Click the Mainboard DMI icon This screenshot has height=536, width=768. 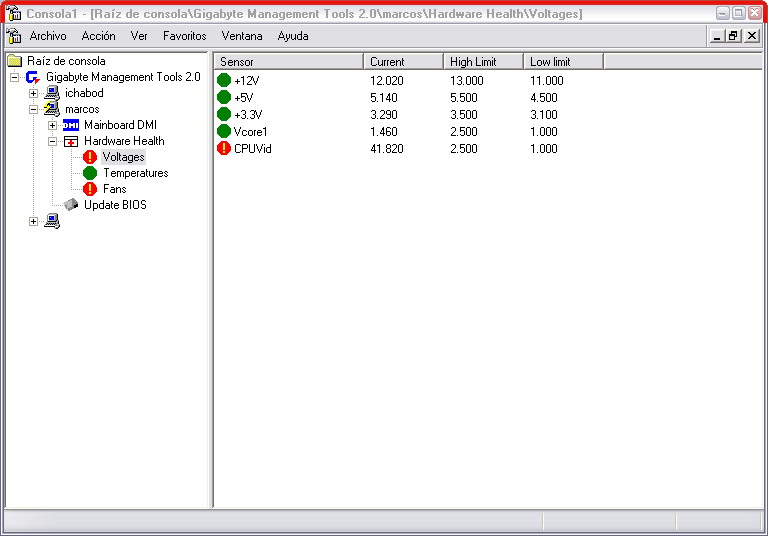pos(71,125)
